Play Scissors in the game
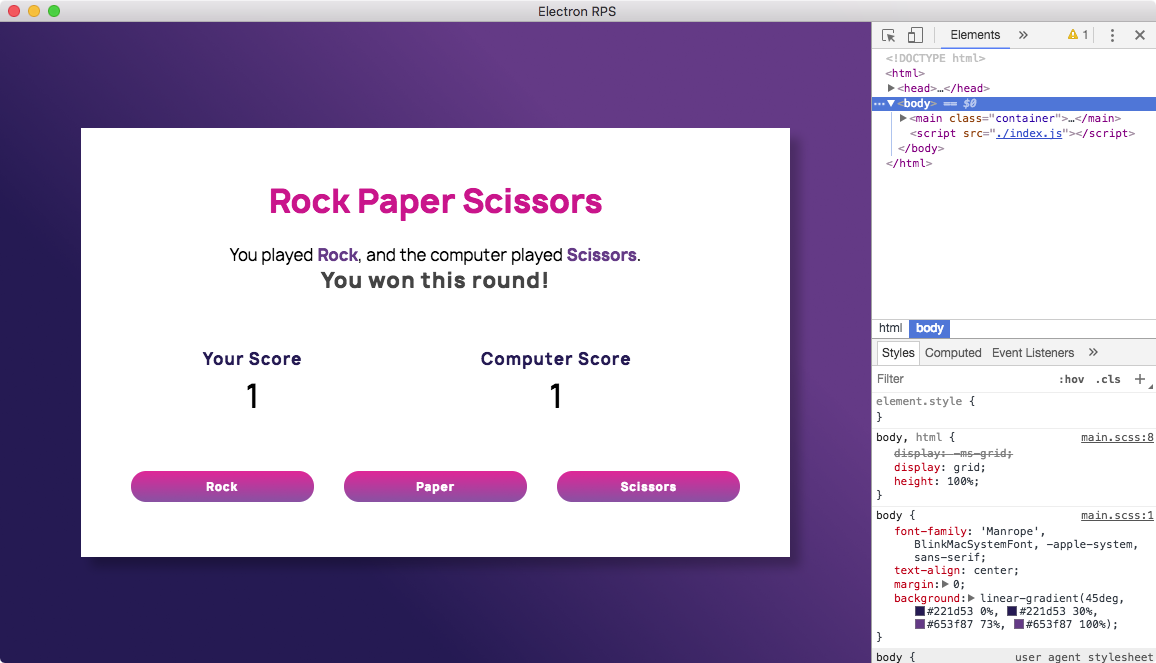The height and width of the screenshot is (663, 1156). tap(648, 487)
